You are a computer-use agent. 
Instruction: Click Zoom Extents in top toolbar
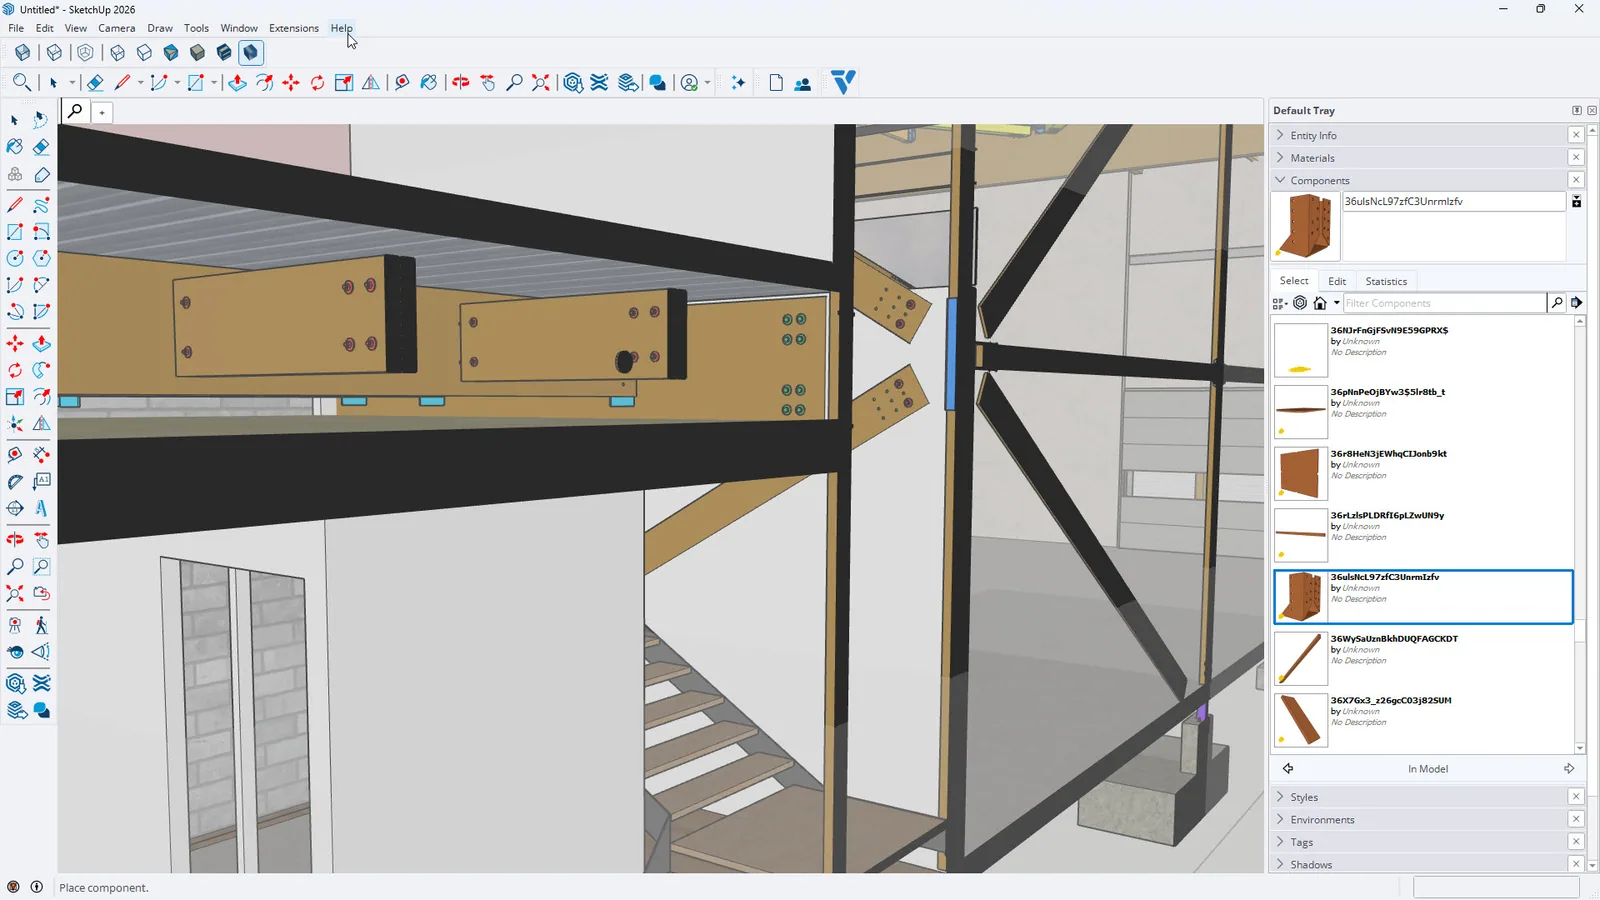point(541,83)
